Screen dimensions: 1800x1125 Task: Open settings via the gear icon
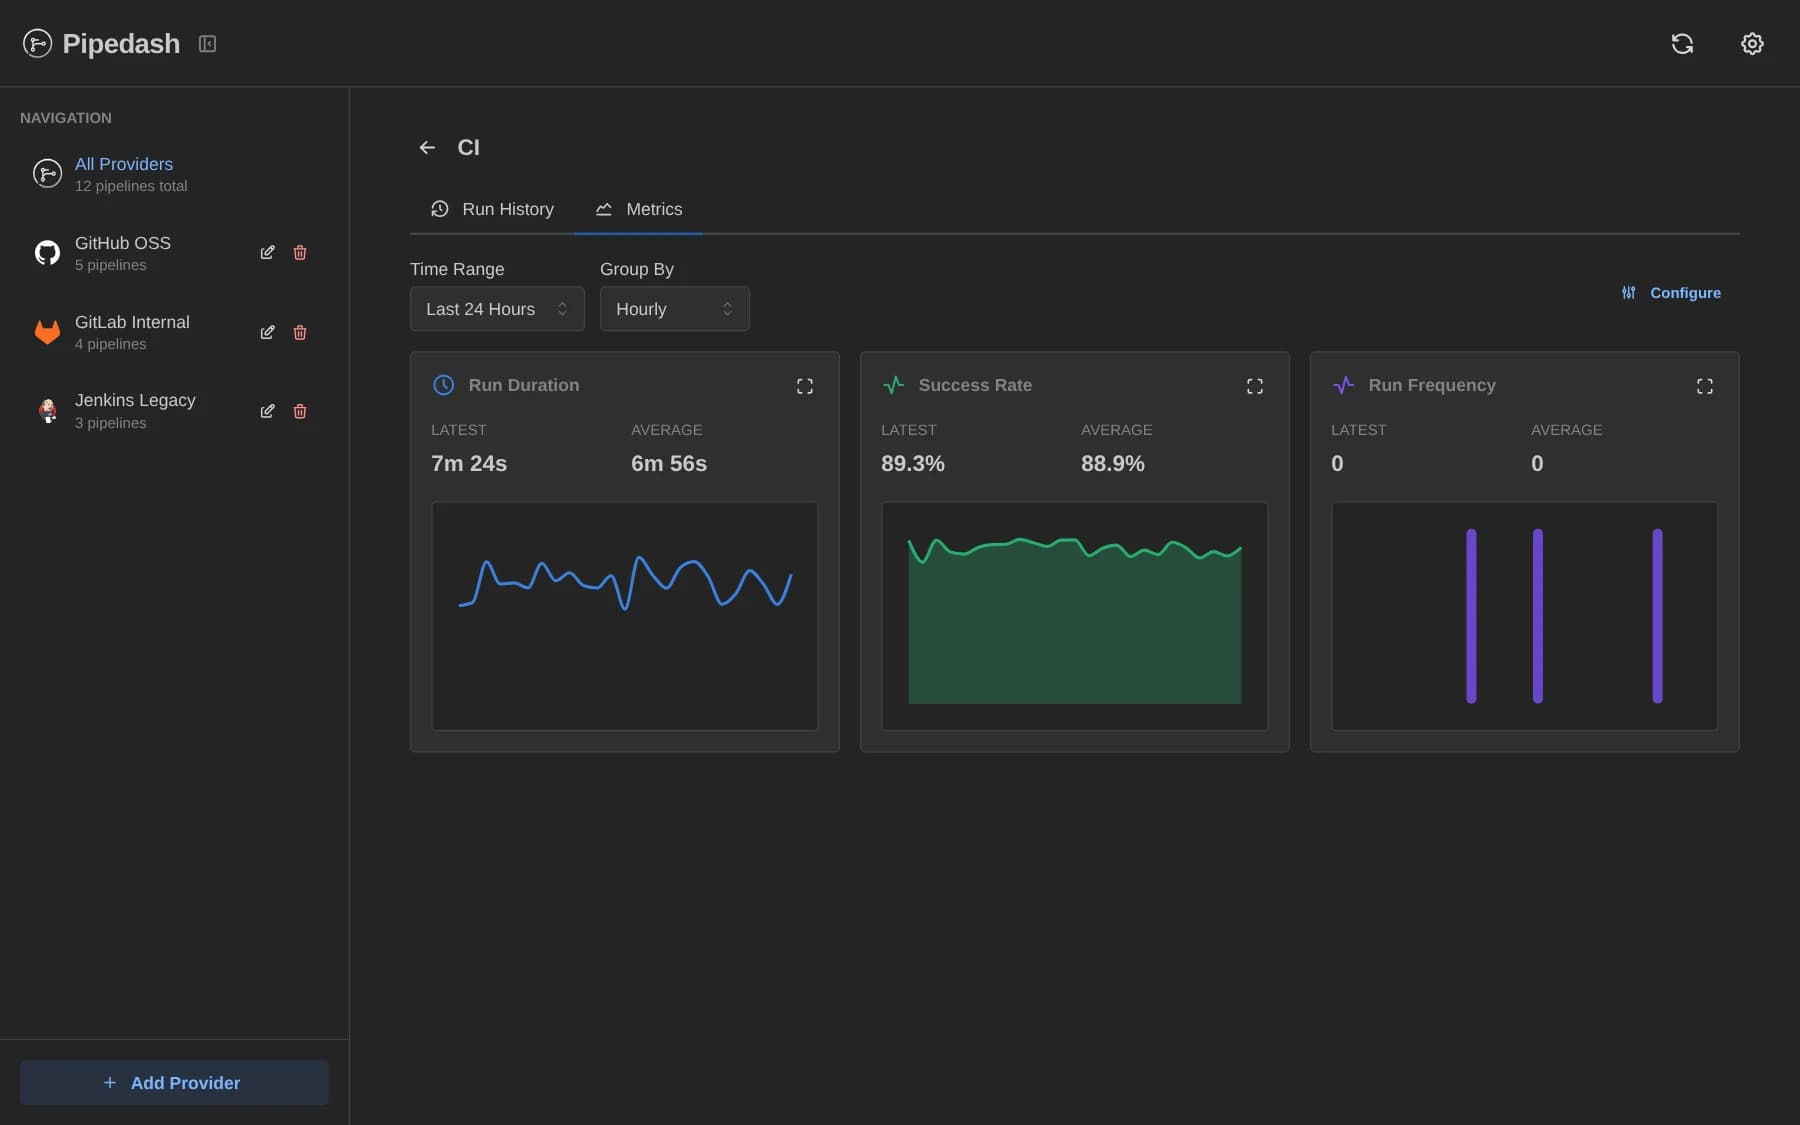1752,43
